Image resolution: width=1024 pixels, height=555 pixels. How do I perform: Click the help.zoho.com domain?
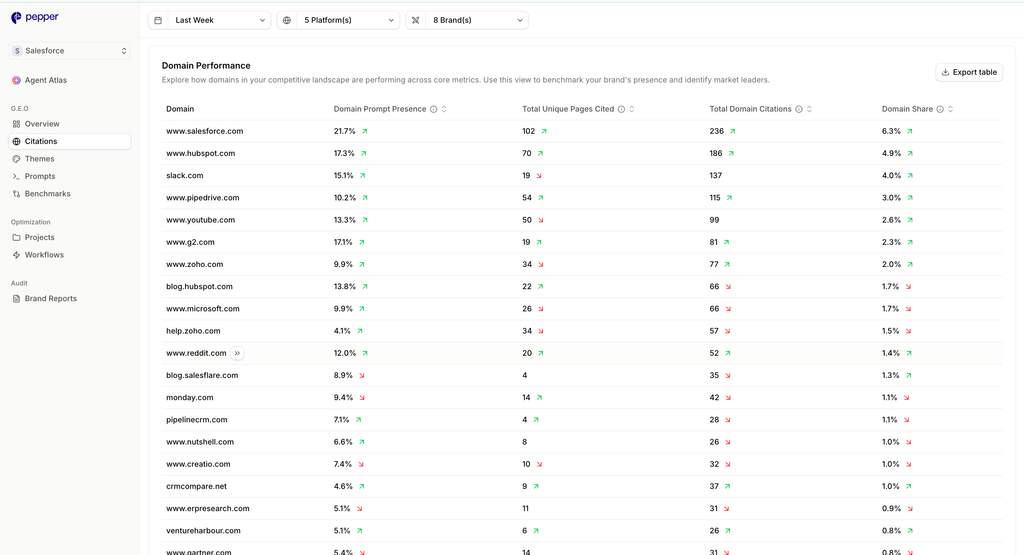[193, 331]
